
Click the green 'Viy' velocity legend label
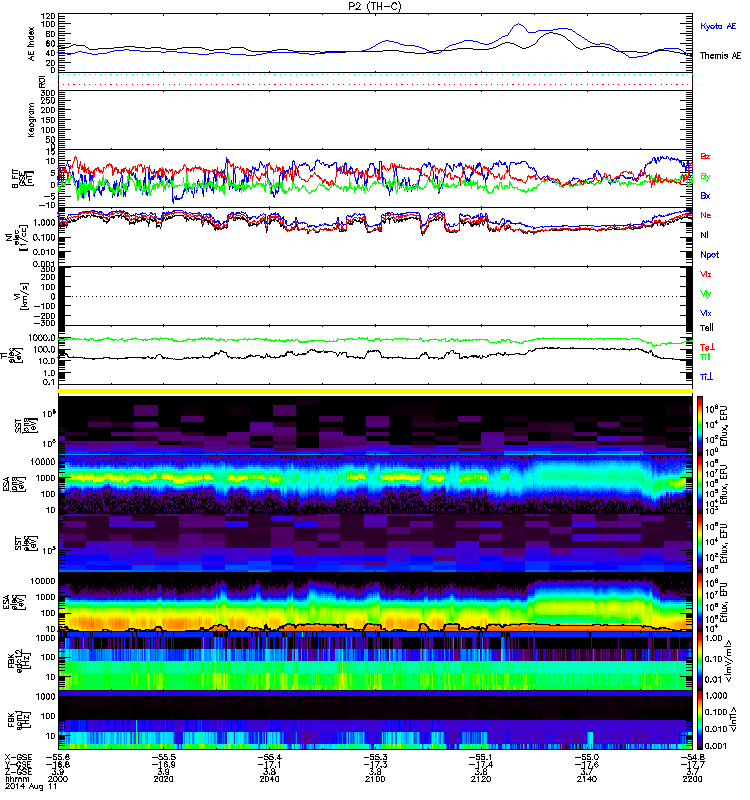tap(706, 294)
